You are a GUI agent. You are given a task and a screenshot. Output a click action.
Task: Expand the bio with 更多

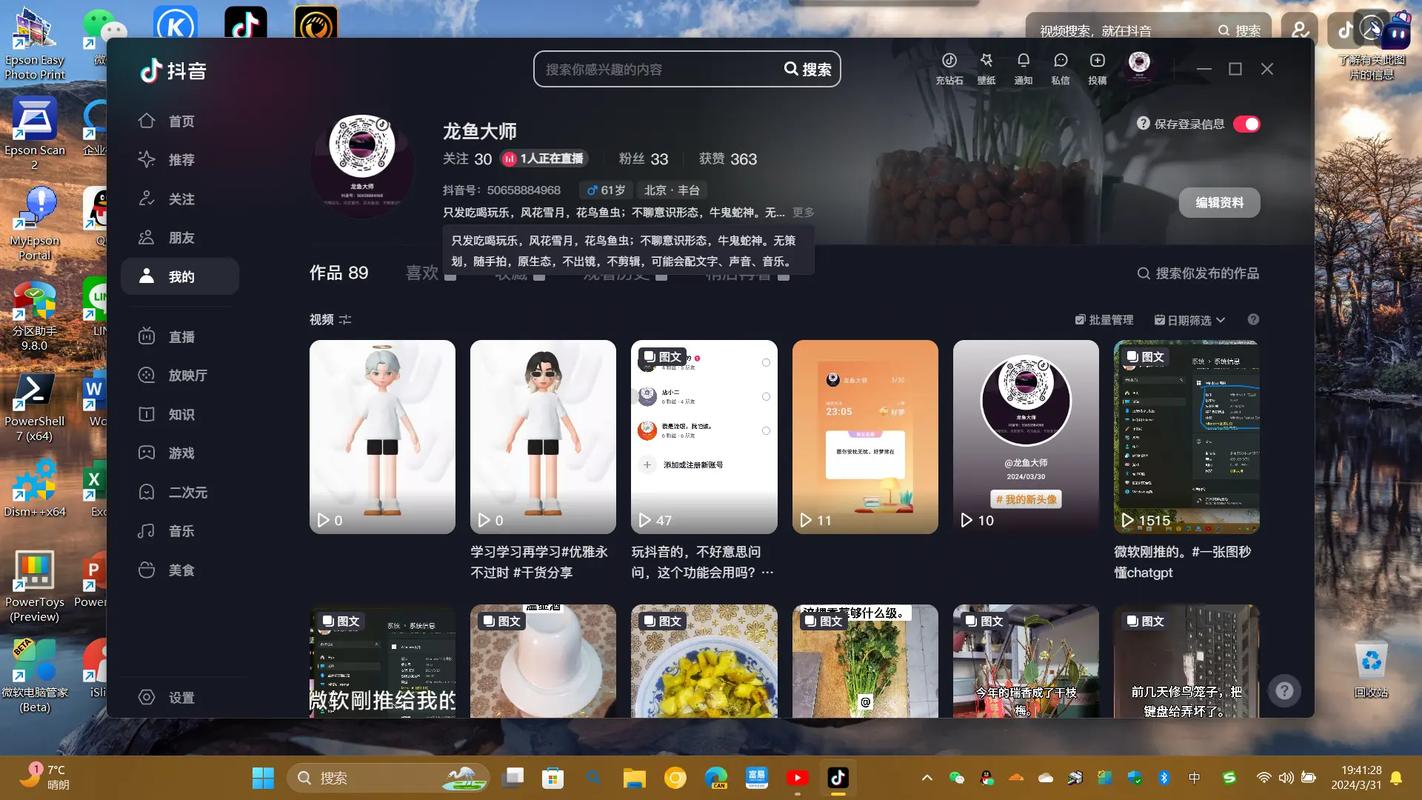804,212
